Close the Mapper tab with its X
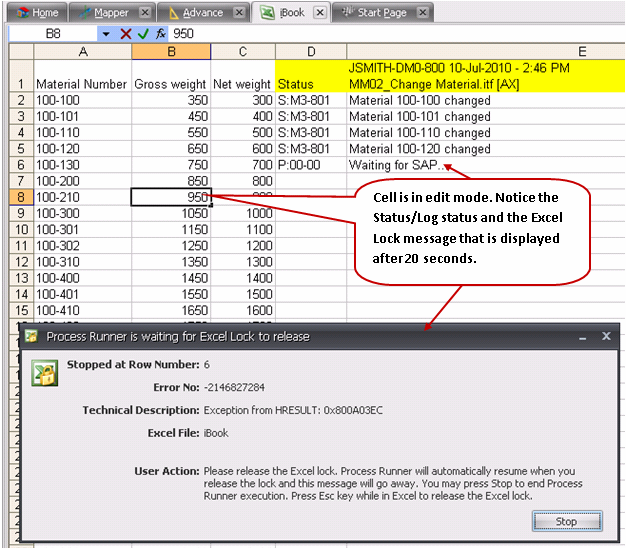Screen dimensions: 627x548 tap(146, 13)
